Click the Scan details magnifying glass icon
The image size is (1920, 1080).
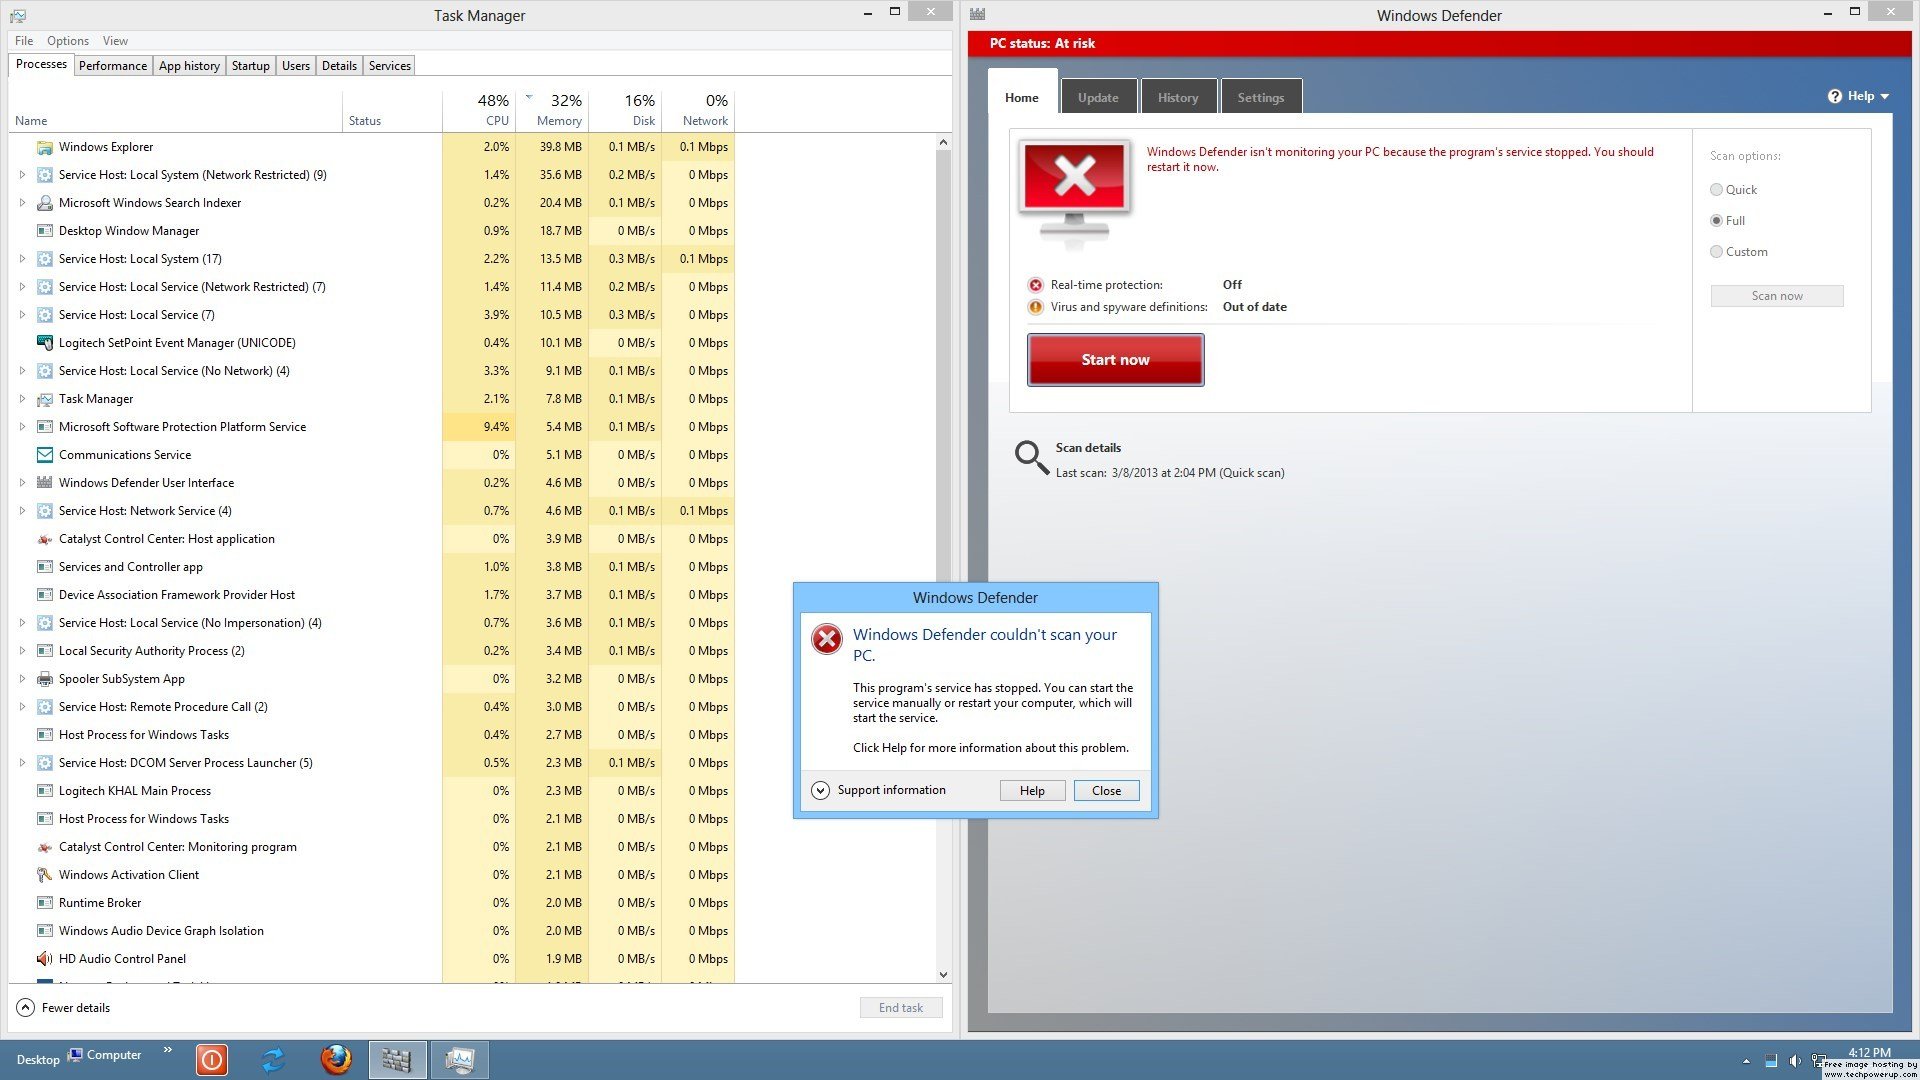click(x=1031, y=458)
